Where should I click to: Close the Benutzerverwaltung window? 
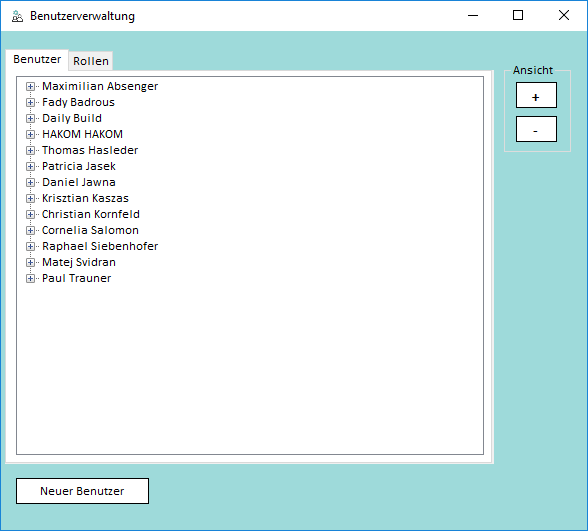point(564,15)
